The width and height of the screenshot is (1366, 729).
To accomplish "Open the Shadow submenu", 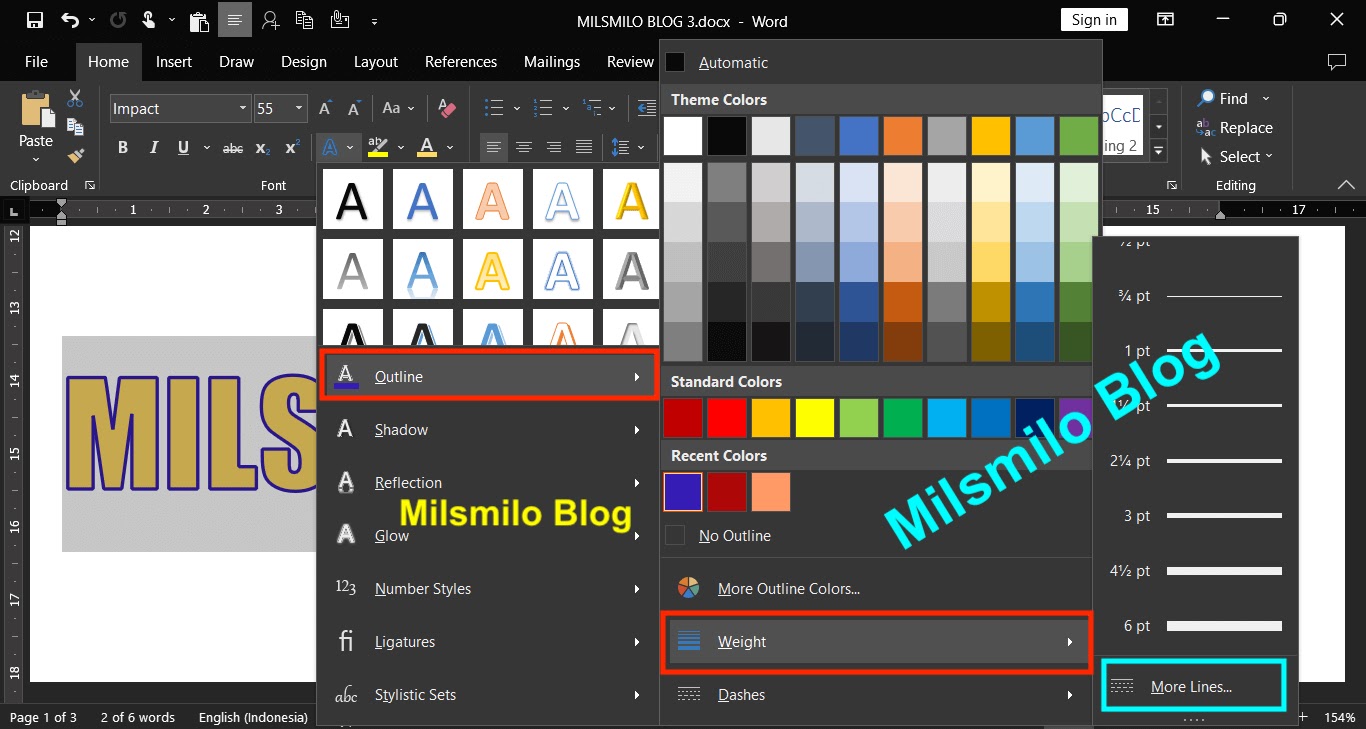I will 488,430.
